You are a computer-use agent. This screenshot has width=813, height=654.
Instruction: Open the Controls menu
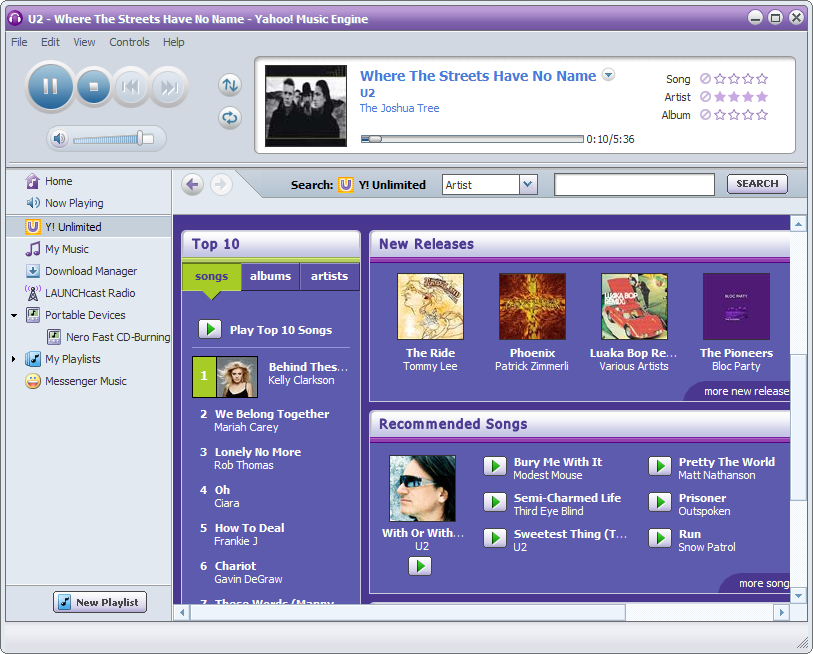coord(129,42)
